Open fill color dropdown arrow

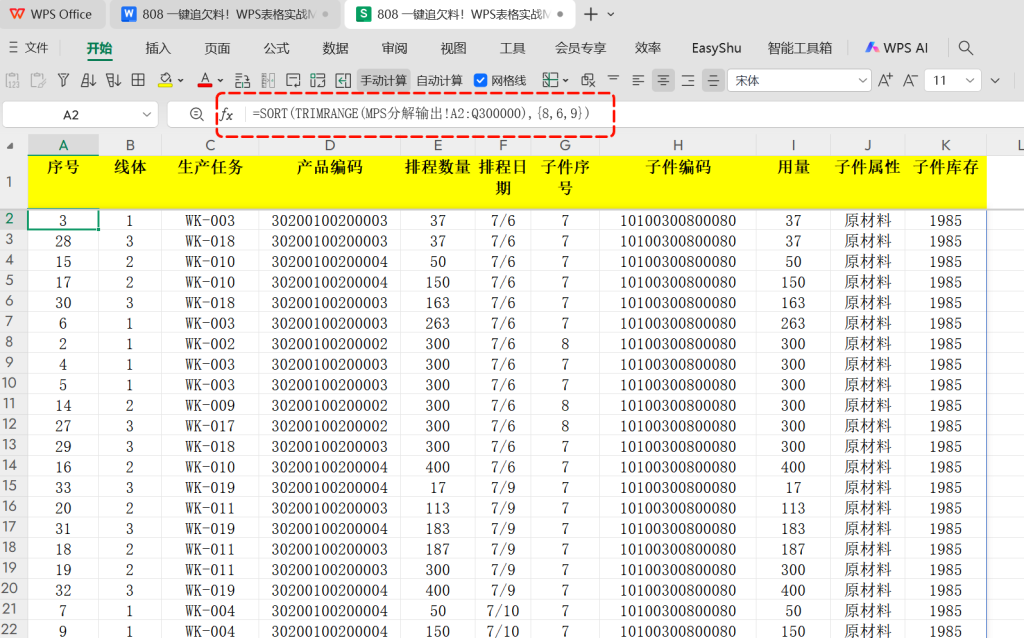(181, 81)
